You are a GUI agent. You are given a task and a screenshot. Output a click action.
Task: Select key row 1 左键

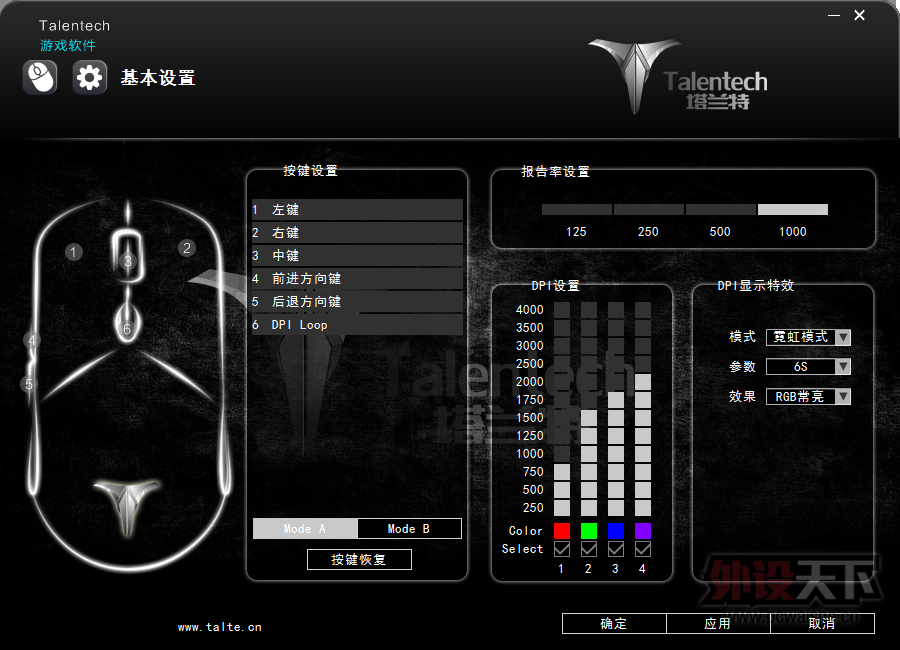[357, 210]
